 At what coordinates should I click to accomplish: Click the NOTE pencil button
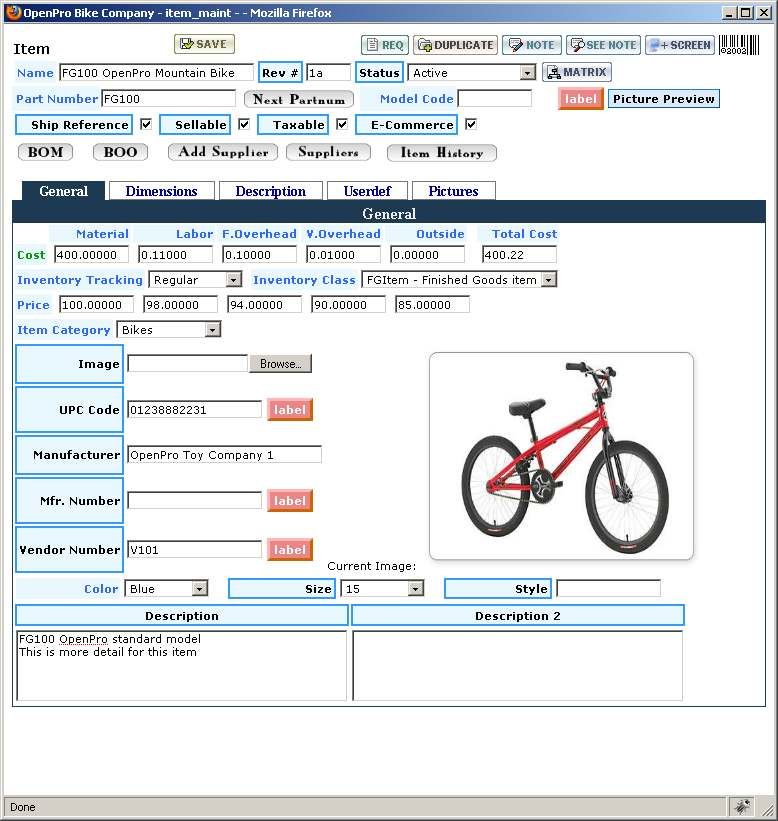click(531, 45)
